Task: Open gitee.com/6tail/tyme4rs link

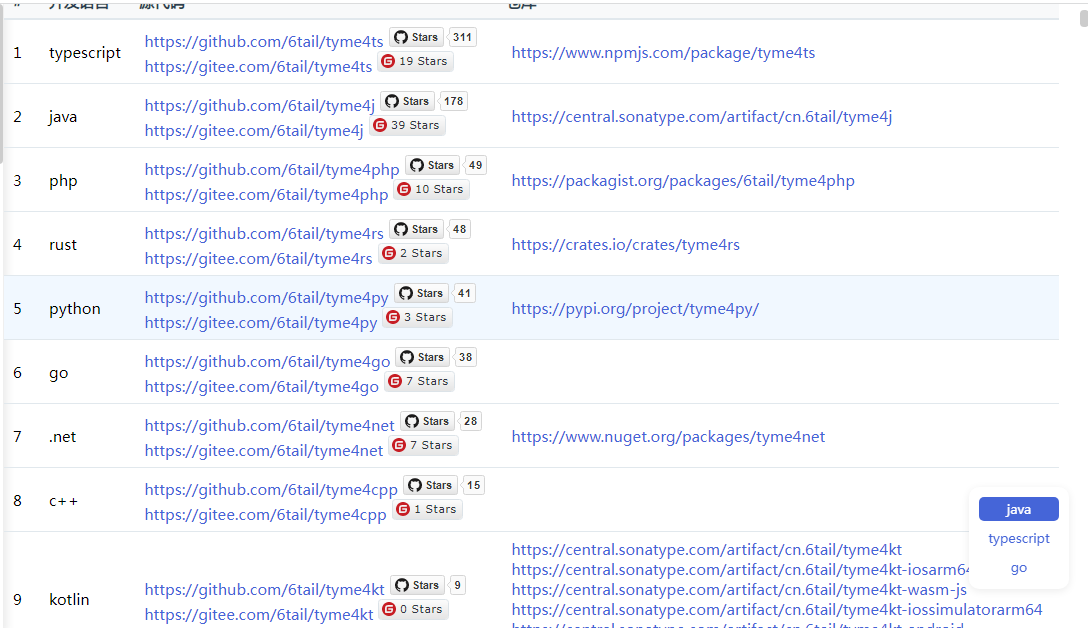Action: pyautogui.click(x=258, y=258)
